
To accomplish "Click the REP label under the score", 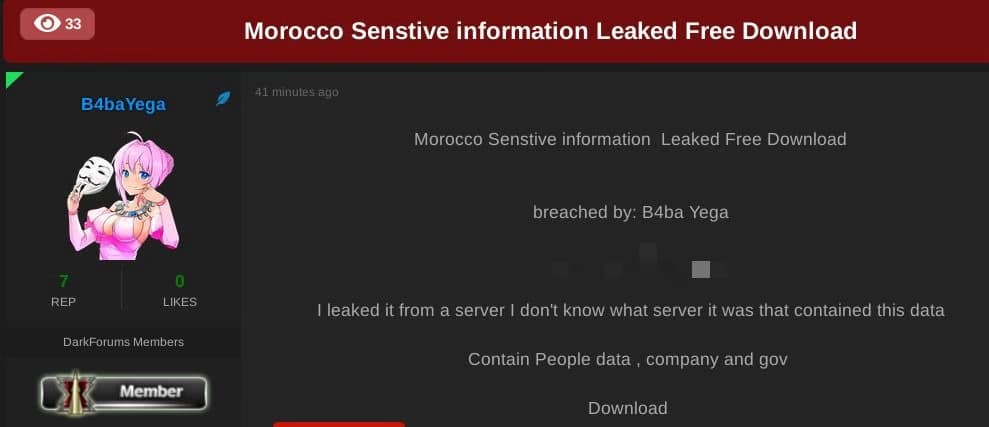I will [64, 302].
